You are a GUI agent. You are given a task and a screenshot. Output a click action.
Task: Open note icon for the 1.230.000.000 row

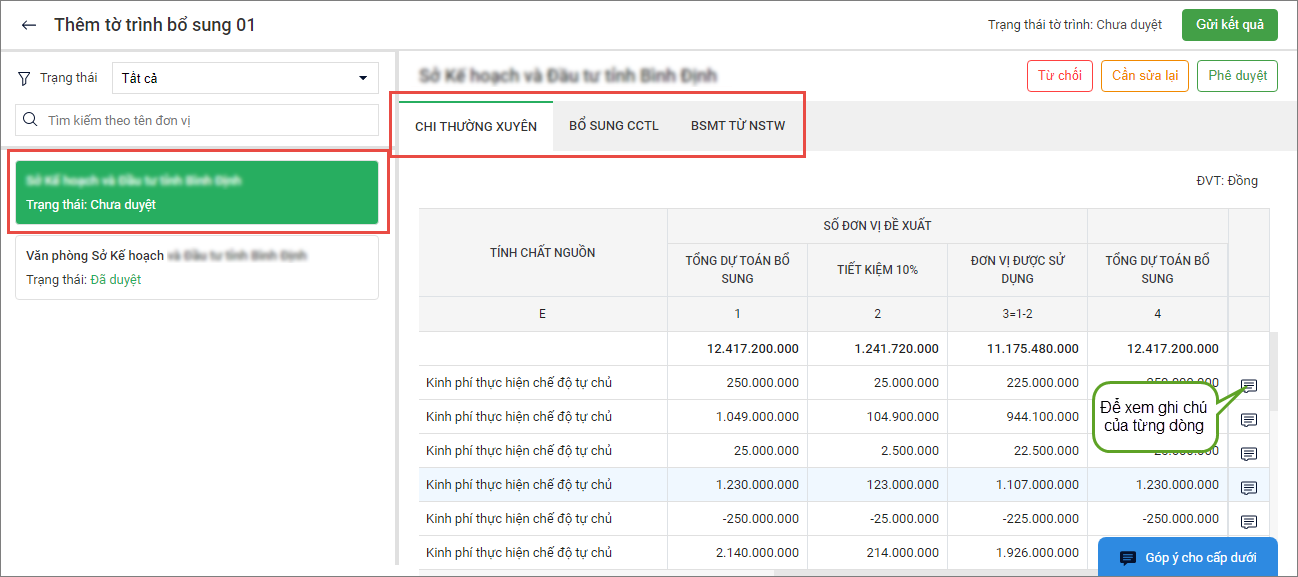[1248, 488]
